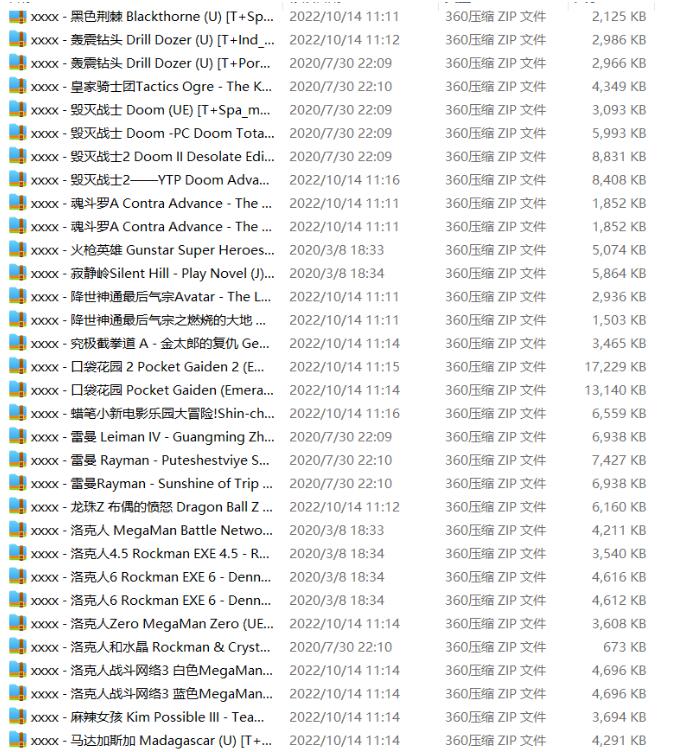The image size is (674, 752).
Task: Select file name 'Drill Dozer (U) [T+Por...'
Action: (x=151, y=63)
